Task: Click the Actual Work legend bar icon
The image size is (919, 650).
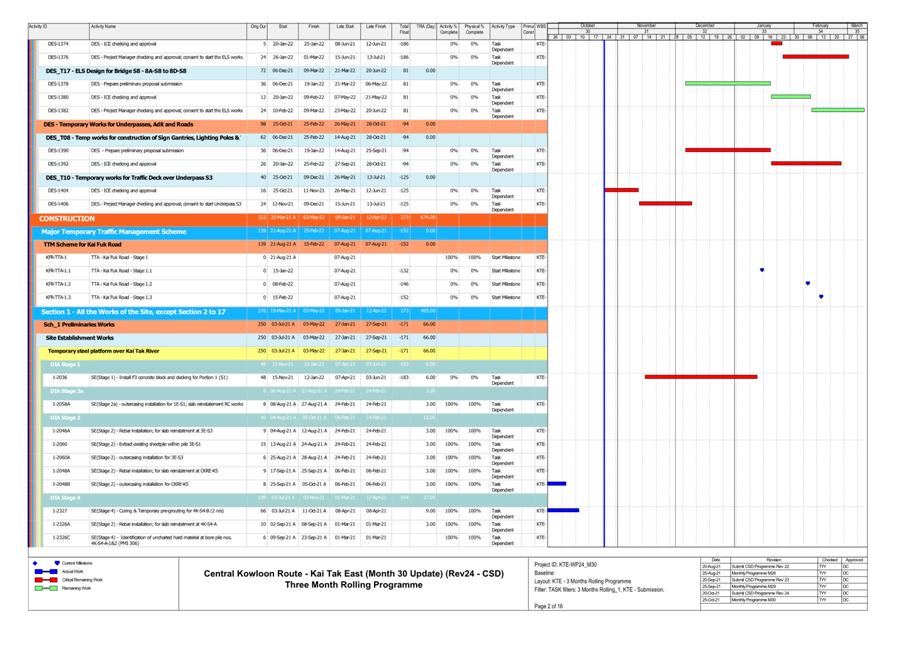Action: 46,571
